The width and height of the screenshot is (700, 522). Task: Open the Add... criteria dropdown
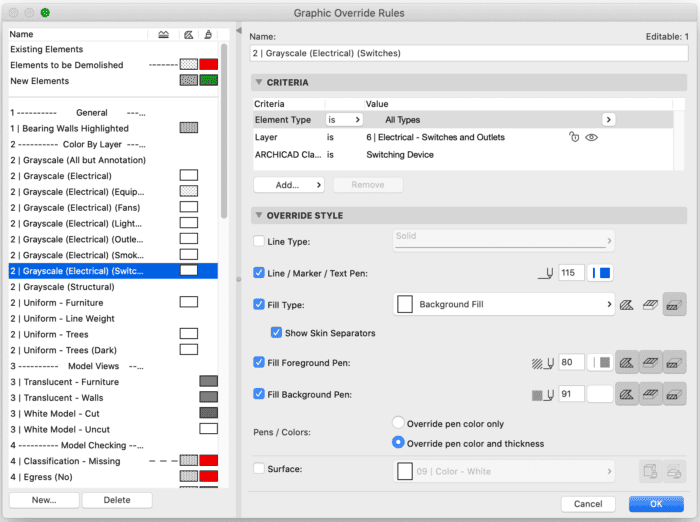(289, 185)
